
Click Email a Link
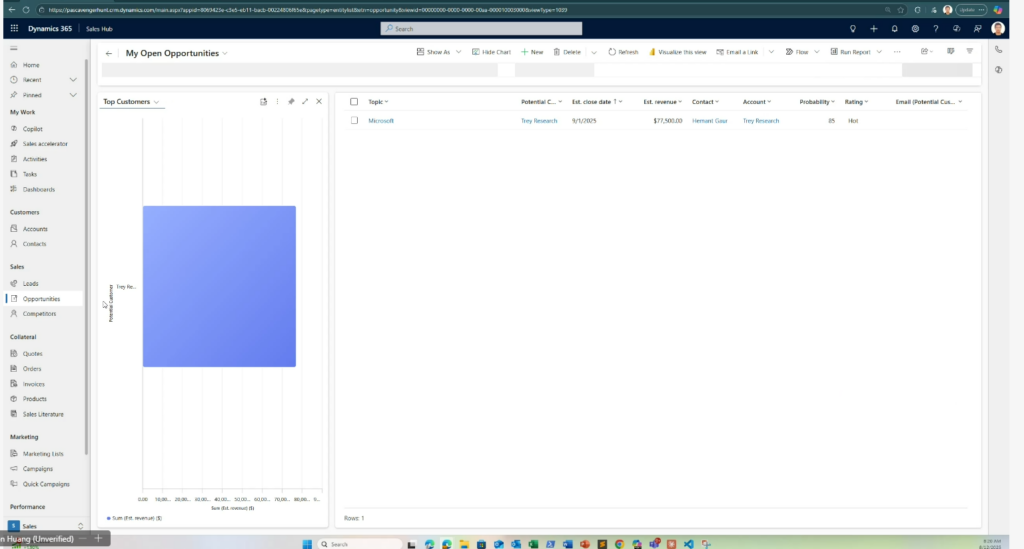click(737, 52)
